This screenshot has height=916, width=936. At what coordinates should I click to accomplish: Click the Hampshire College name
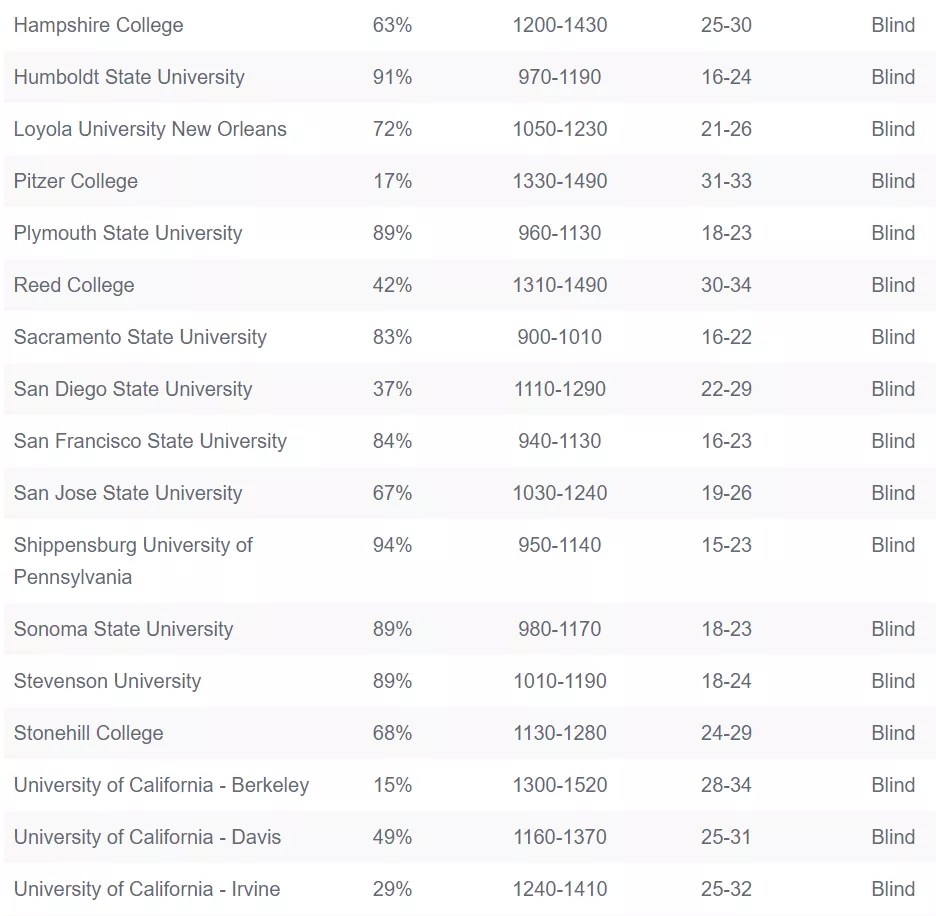point(98,25)
